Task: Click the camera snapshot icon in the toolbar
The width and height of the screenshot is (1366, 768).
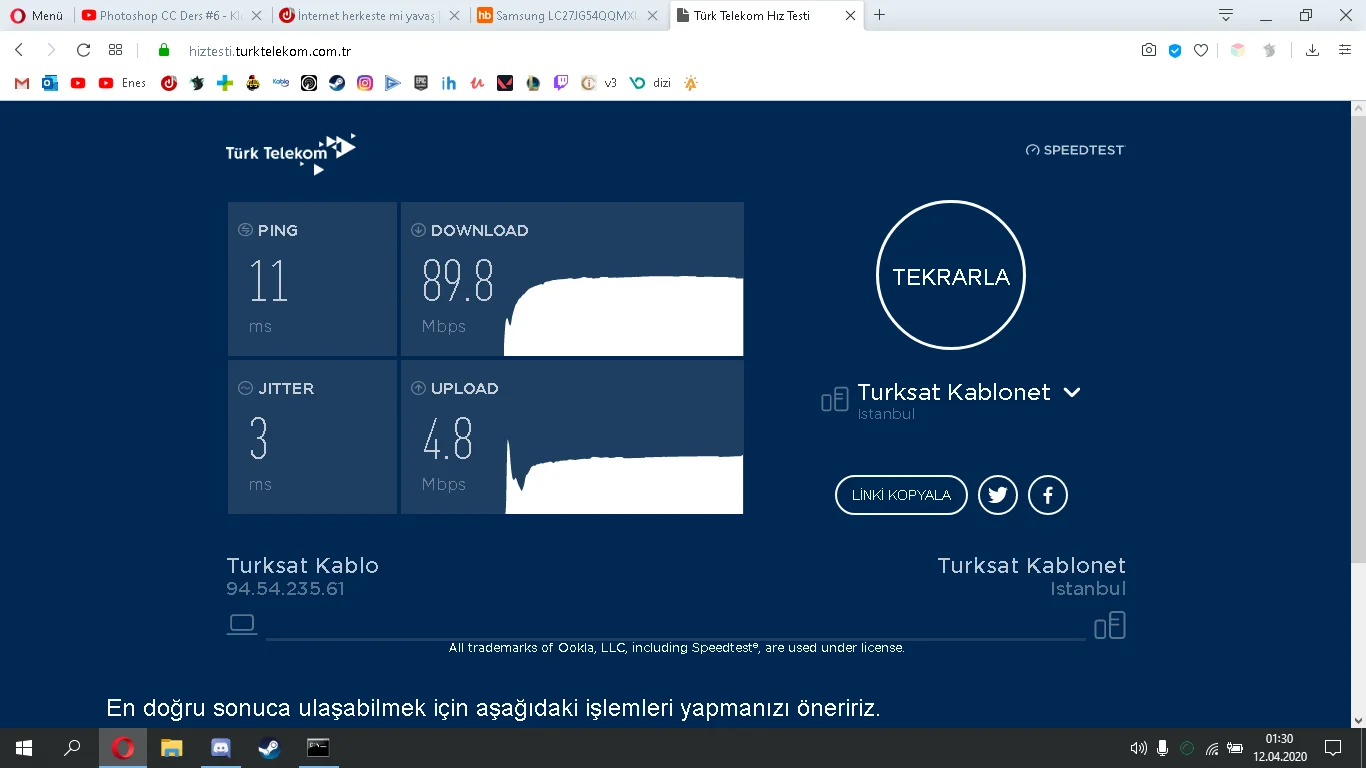Action: (x=1148, y=49)
